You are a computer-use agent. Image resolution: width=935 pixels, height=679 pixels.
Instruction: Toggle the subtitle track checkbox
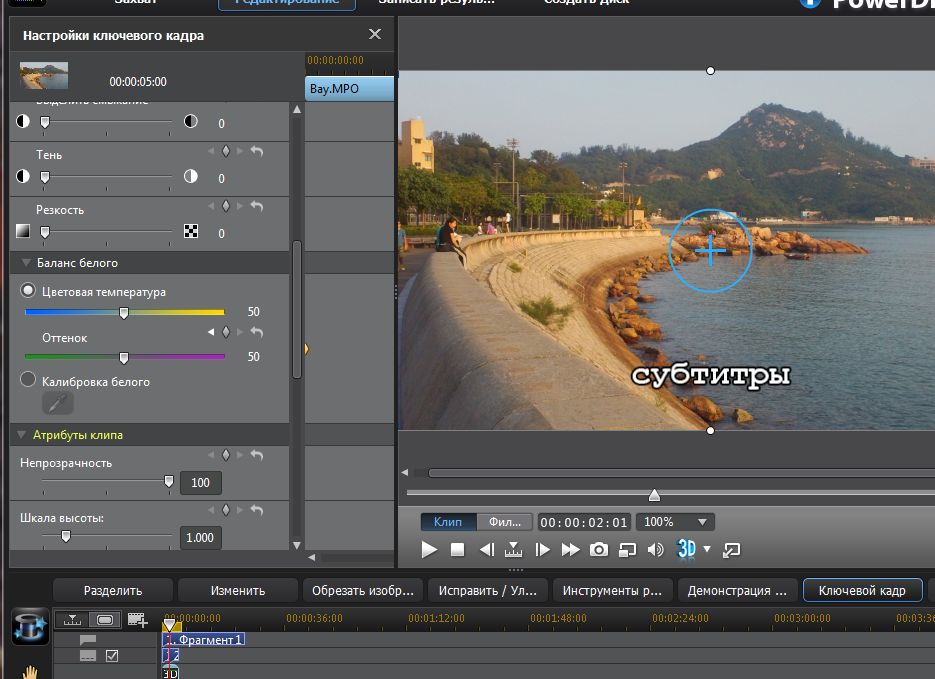click(x=112, y=656)
